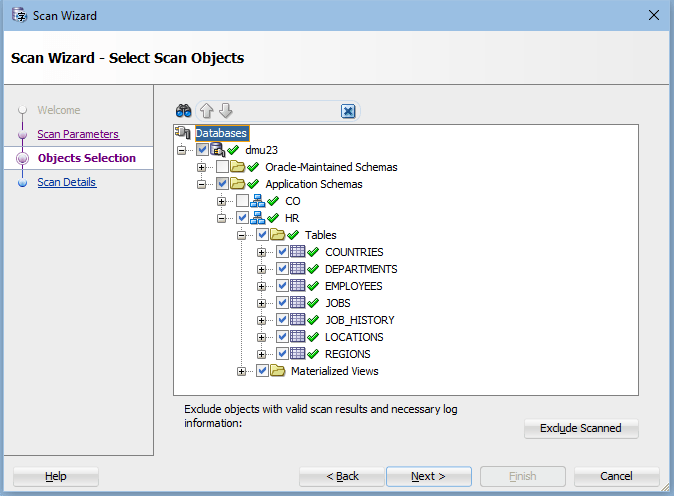Click the LOCATIONS table icon
Viewport: 674px width, 496px height.
coord(297,337)
